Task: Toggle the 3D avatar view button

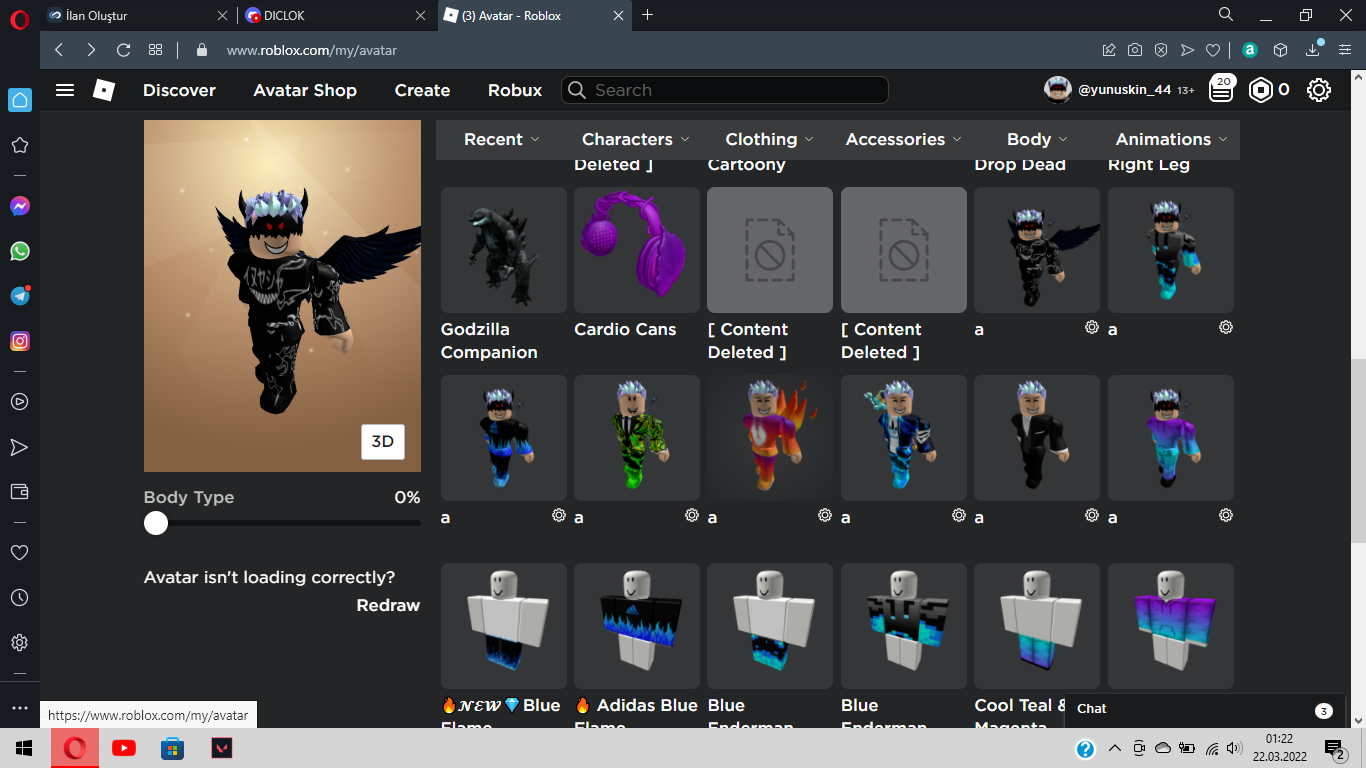Action: click(382, 441)
